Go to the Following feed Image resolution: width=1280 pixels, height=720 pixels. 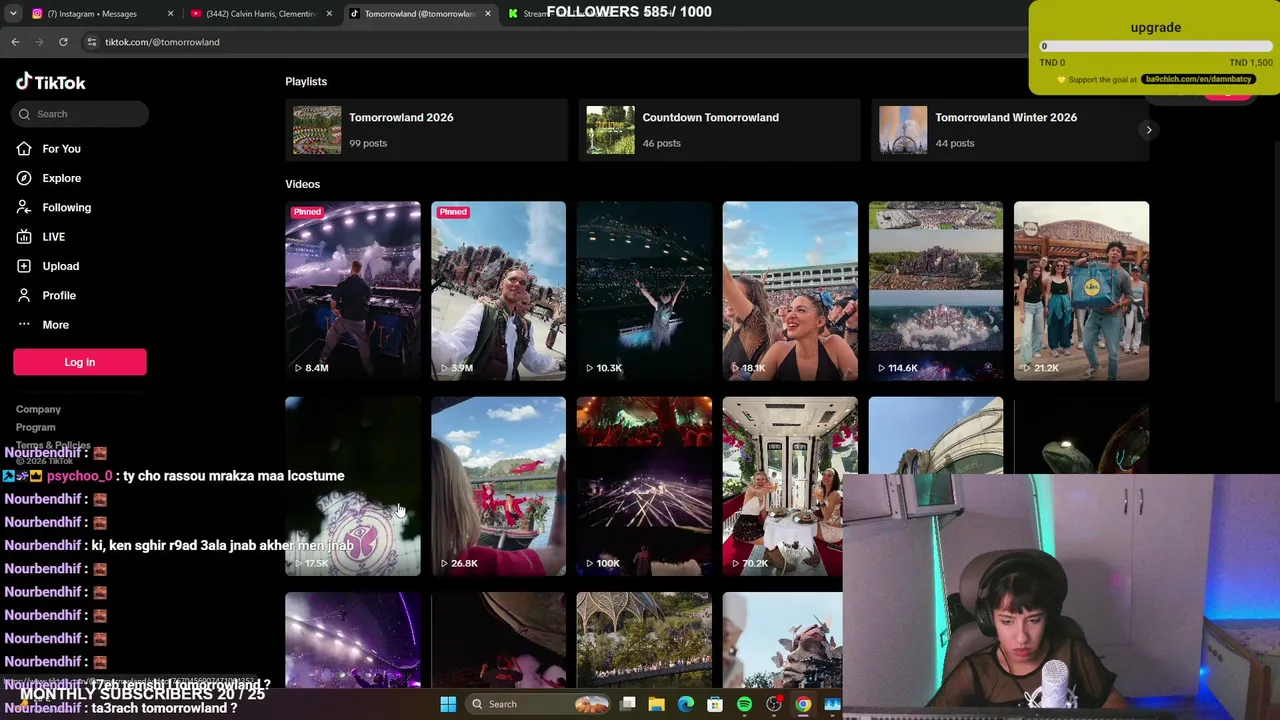click(66, 207)
